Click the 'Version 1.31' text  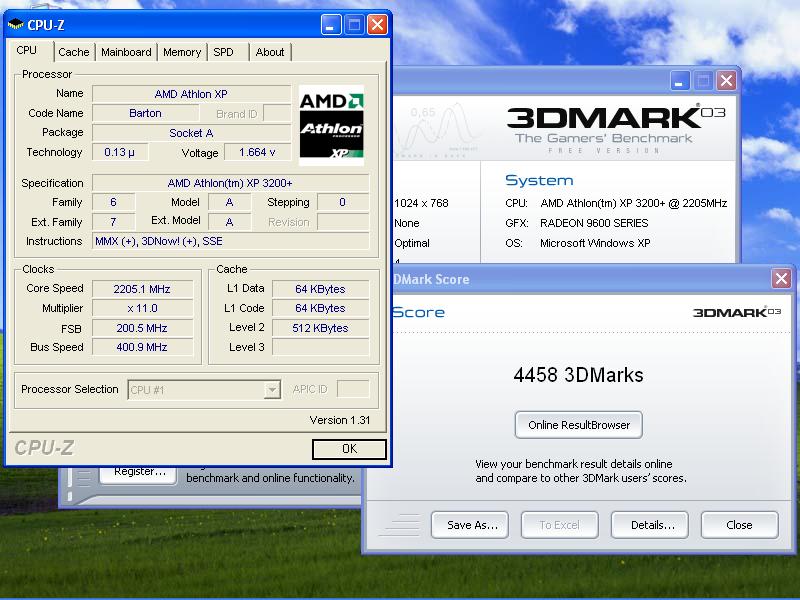(340, 420)
